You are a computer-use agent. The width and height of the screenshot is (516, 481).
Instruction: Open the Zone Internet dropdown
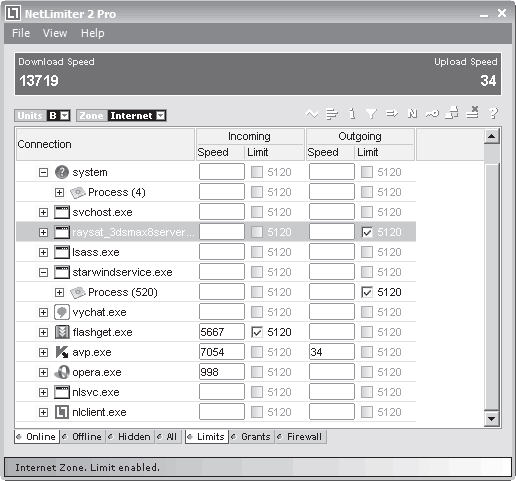pos(161,116)
